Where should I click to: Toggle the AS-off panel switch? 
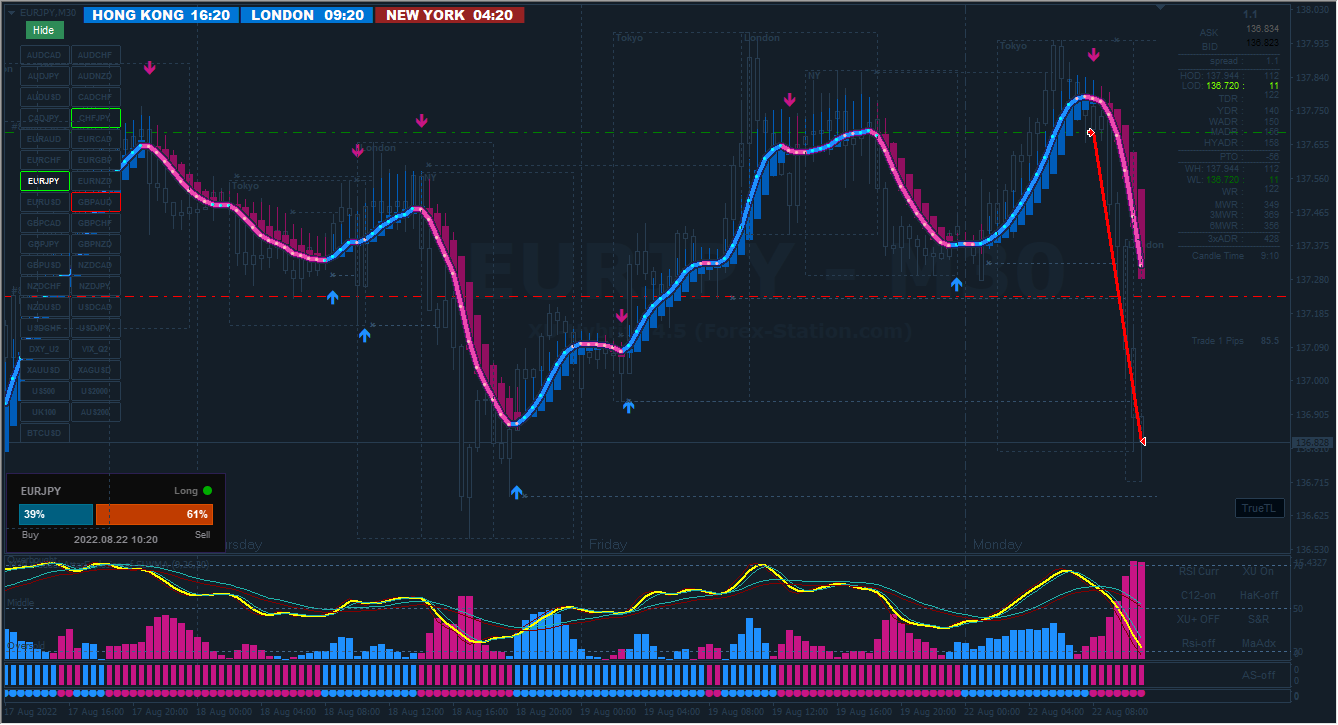[x=1258, y=675]
